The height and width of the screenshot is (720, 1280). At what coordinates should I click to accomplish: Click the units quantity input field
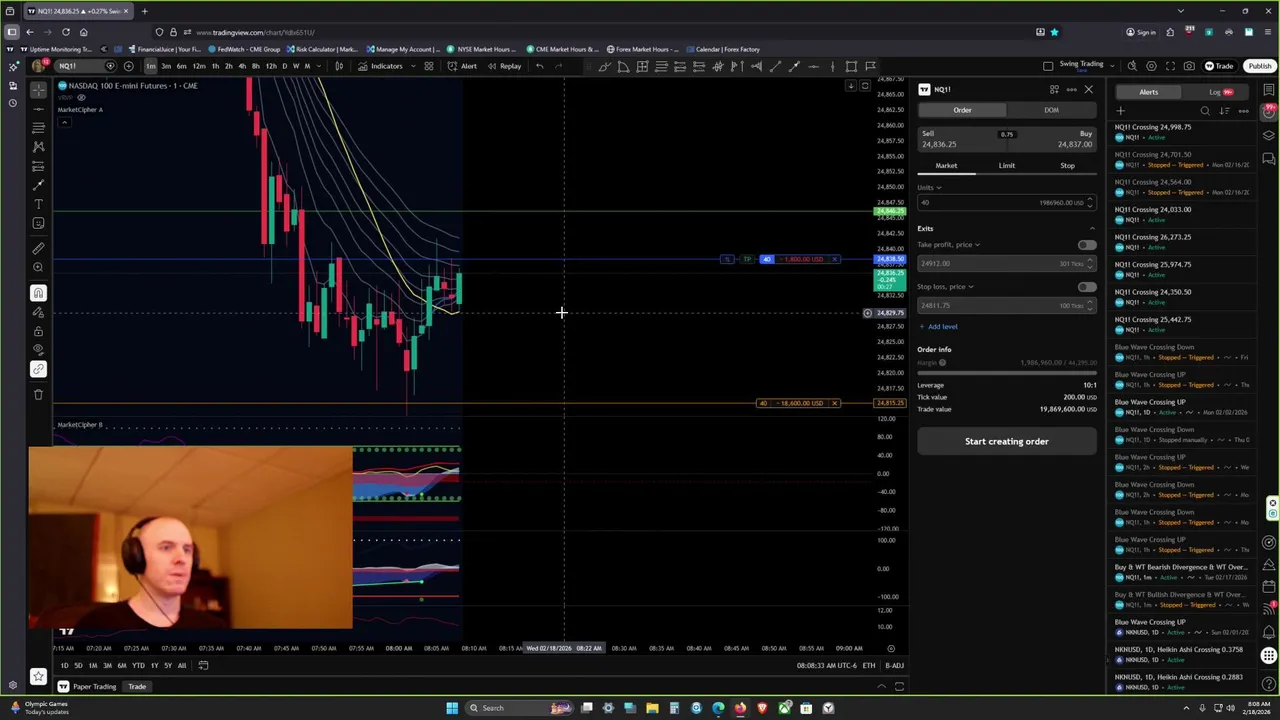(1006, 203)
